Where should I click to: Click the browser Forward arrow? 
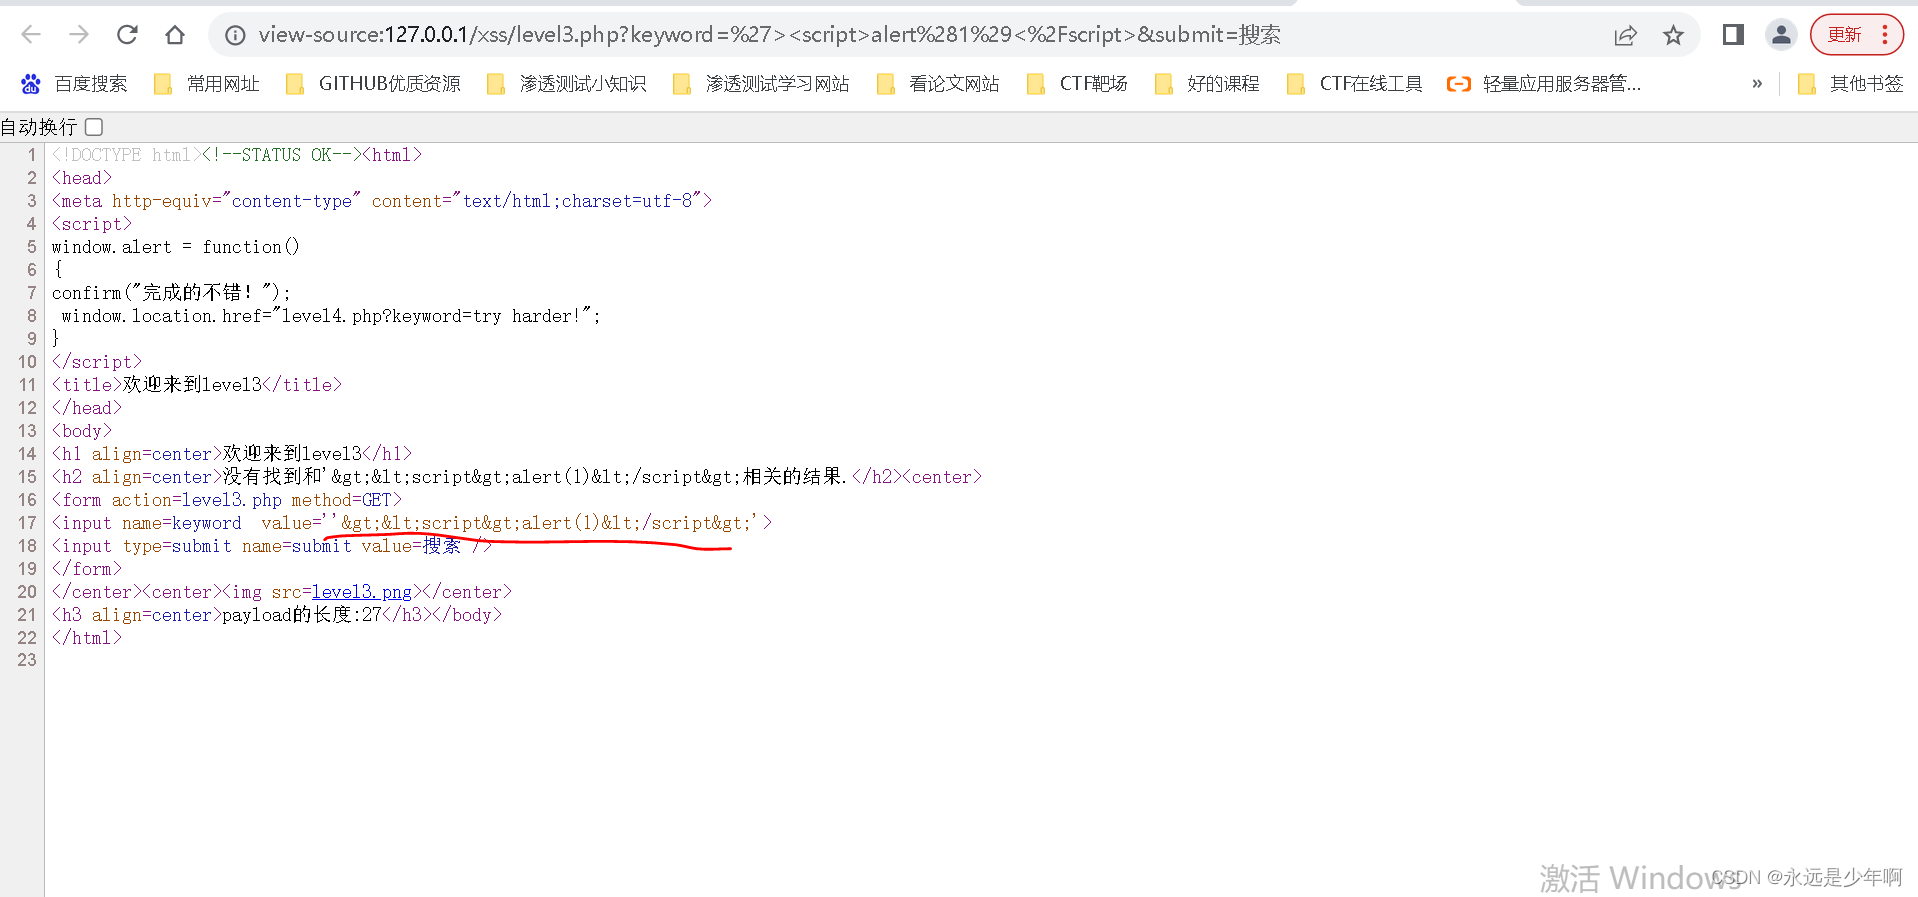click(79, 35)
